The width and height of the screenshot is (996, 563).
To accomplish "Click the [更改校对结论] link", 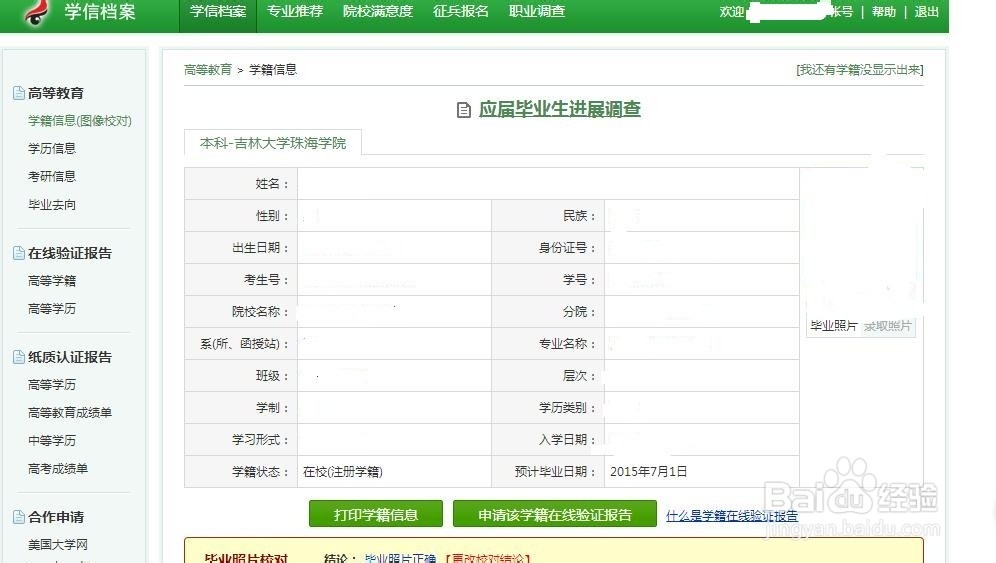I will click(487, 559).
